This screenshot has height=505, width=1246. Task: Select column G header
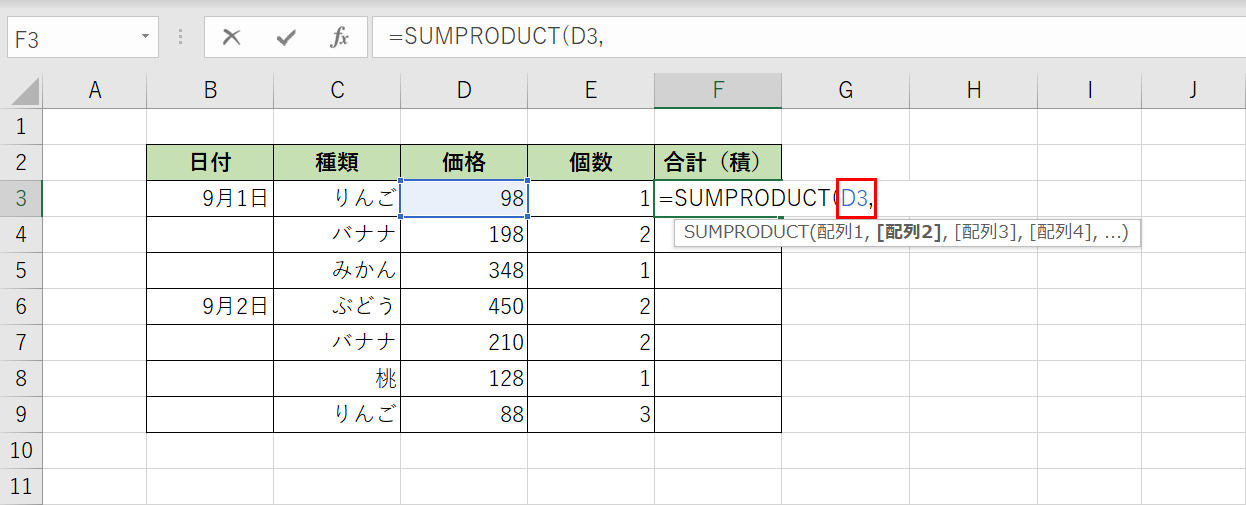click(x=845, y=90)
